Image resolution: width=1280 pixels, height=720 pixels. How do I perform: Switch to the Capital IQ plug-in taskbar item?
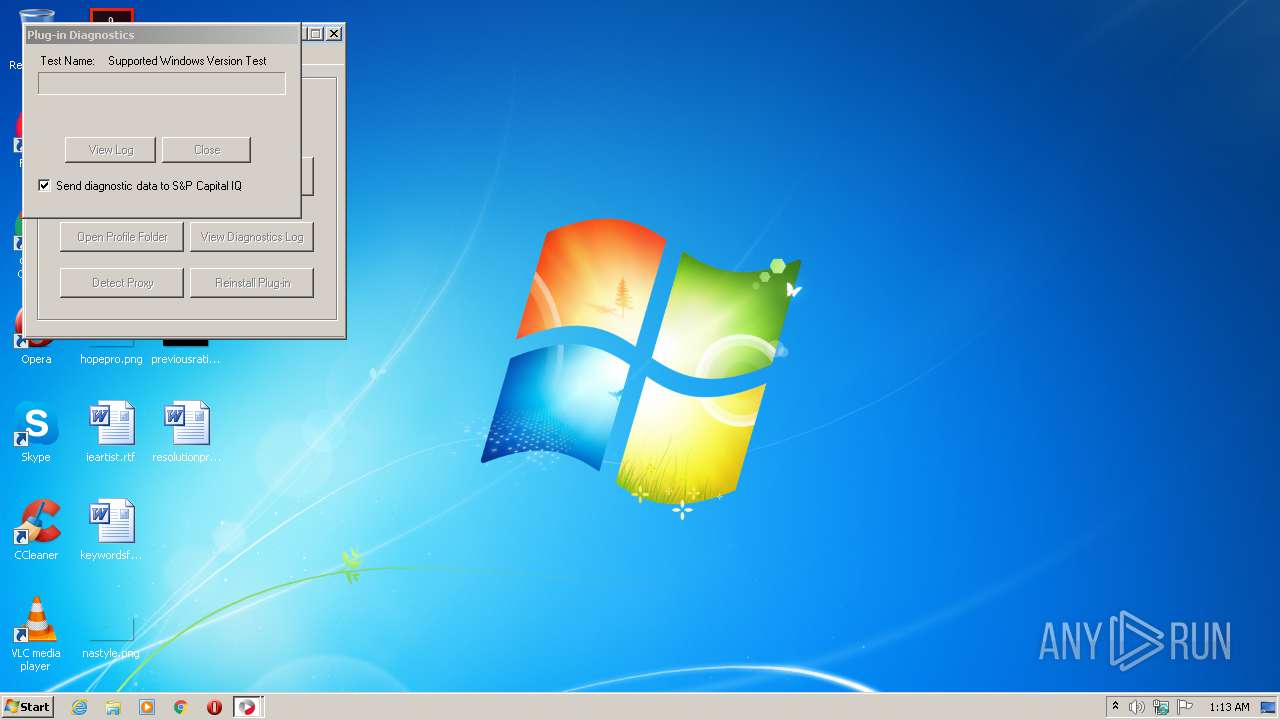(x=248, y=707)
